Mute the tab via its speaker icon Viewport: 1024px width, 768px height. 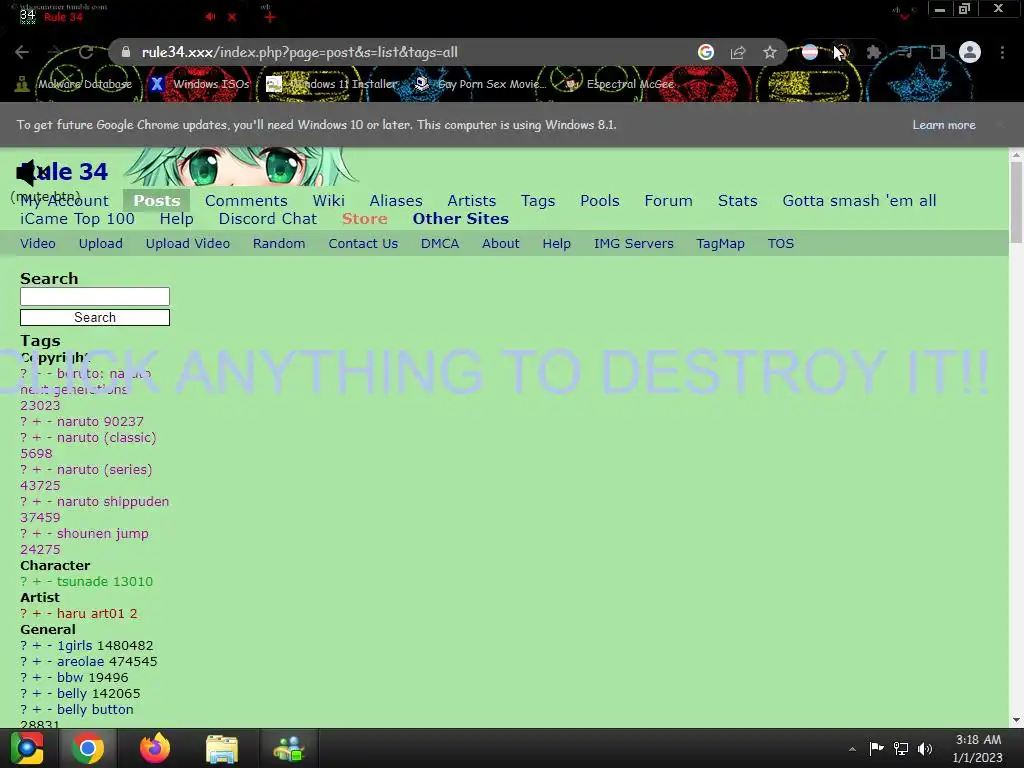click(210, 17)
